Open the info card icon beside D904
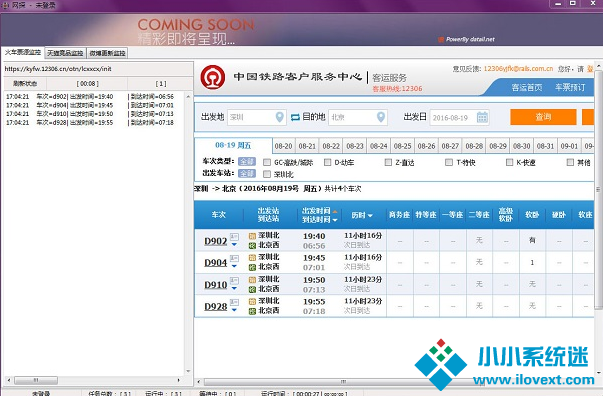The height and width of the screenshot is (396, 603). click(x=234, y=258)
